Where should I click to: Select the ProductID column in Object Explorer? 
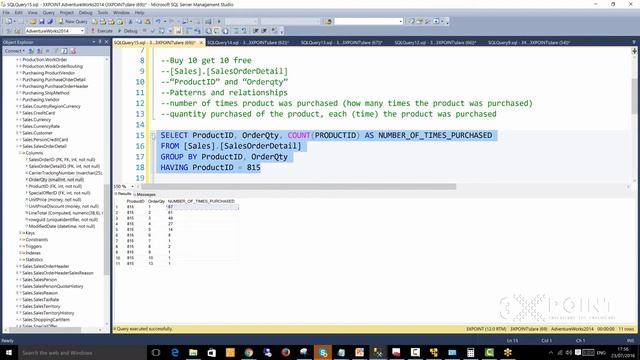(55, 186)
